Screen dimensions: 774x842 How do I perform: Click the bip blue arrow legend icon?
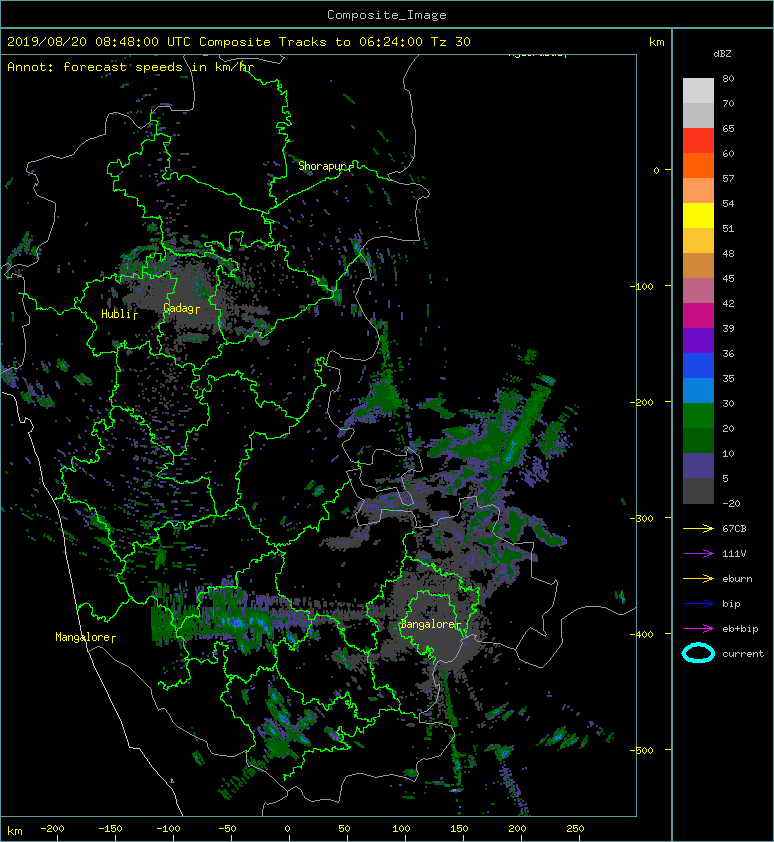698,604
